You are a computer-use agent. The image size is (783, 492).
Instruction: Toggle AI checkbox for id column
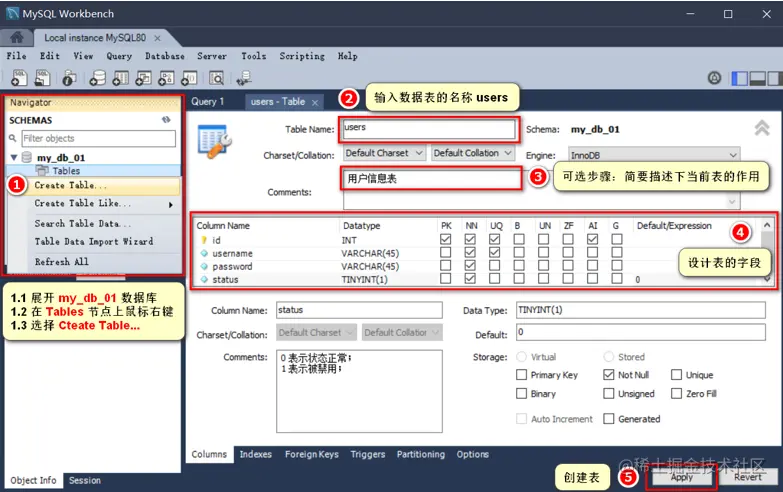pos(592,239)
